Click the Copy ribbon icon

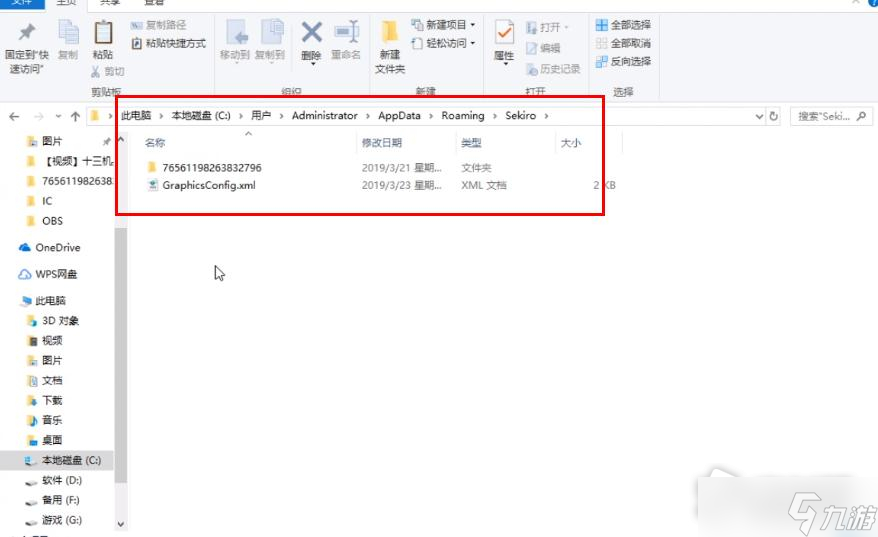(x=68, y=32)
